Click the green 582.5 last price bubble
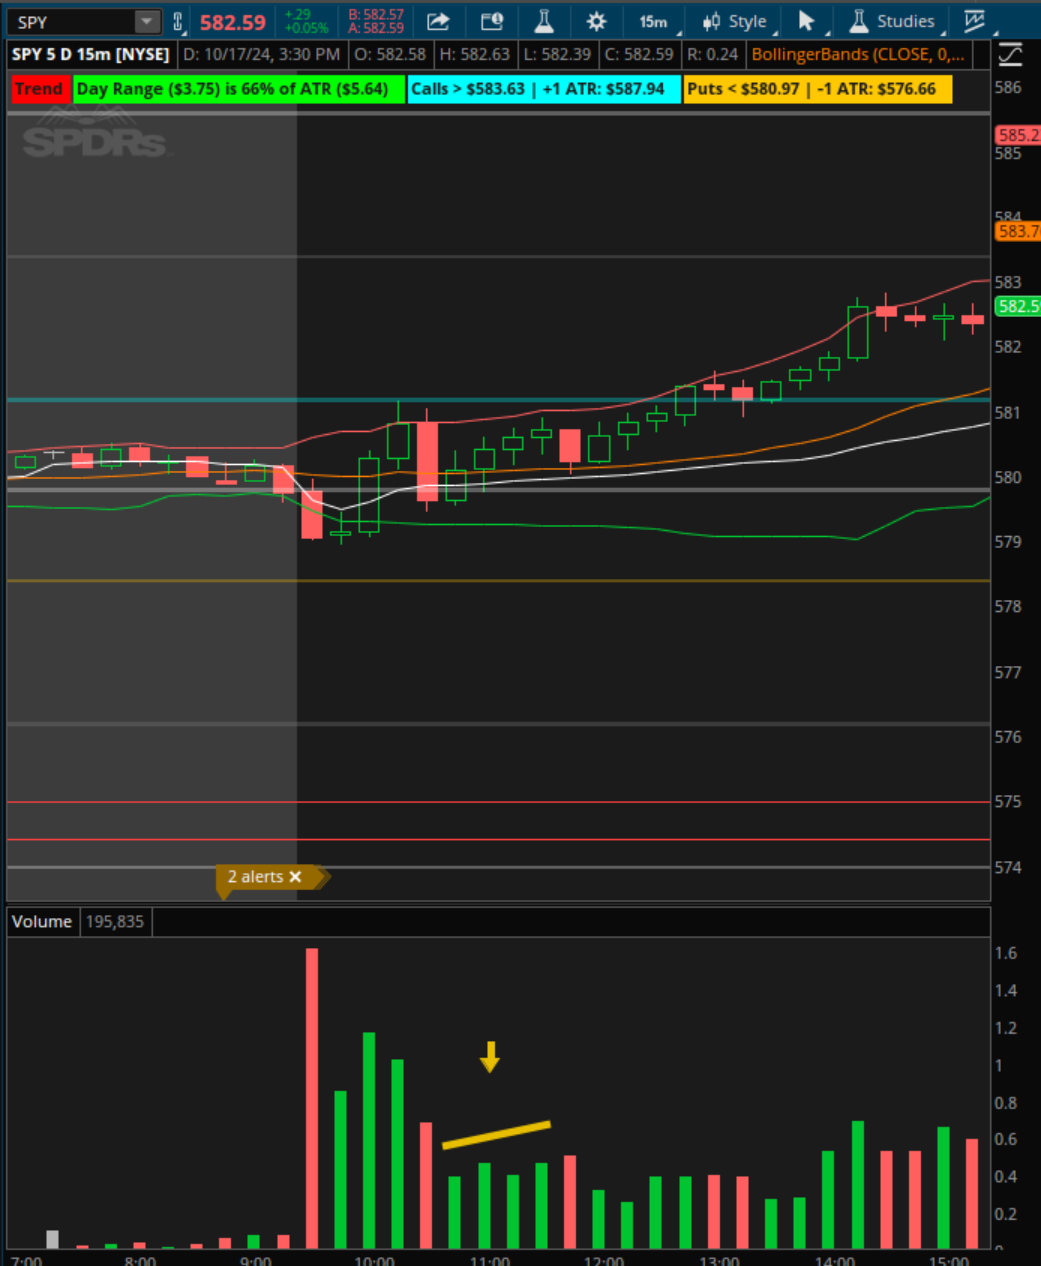Screen dimensions: 1041x1266 point(1017,306)
